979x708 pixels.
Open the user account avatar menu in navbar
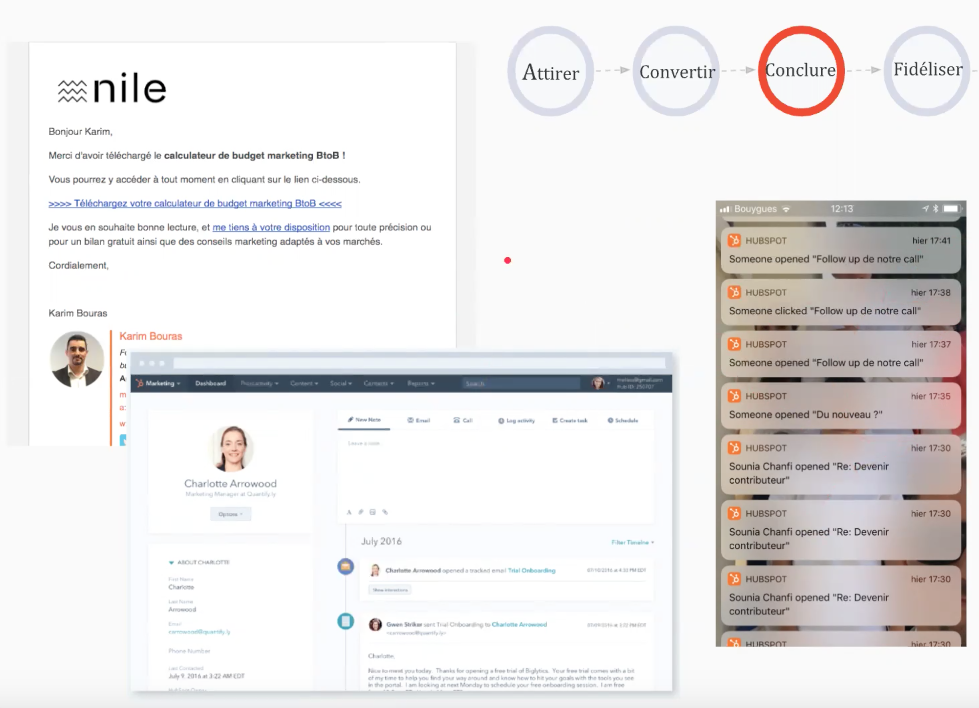tap(599, 383)
